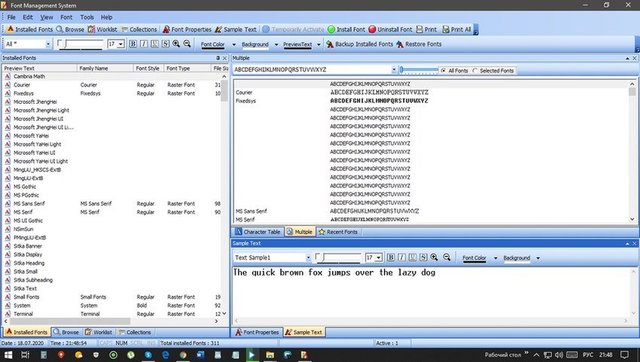The height and width of the screenshot is (362, 640).
Task: Select the All Fonts radio button
Action: pyautogui.click(x=443, y=71)
